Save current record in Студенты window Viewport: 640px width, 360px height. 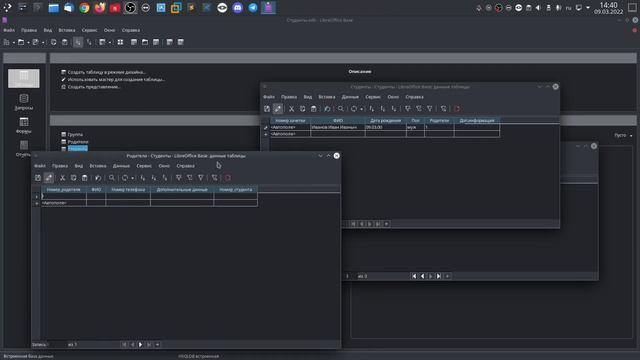[267, 109]
